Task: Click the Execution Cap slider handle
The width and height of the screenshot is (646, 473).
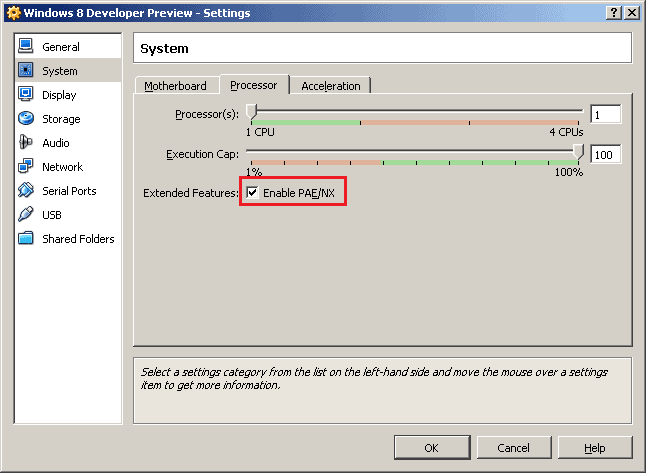Action: pyautogui.click(x=578, y=152)
